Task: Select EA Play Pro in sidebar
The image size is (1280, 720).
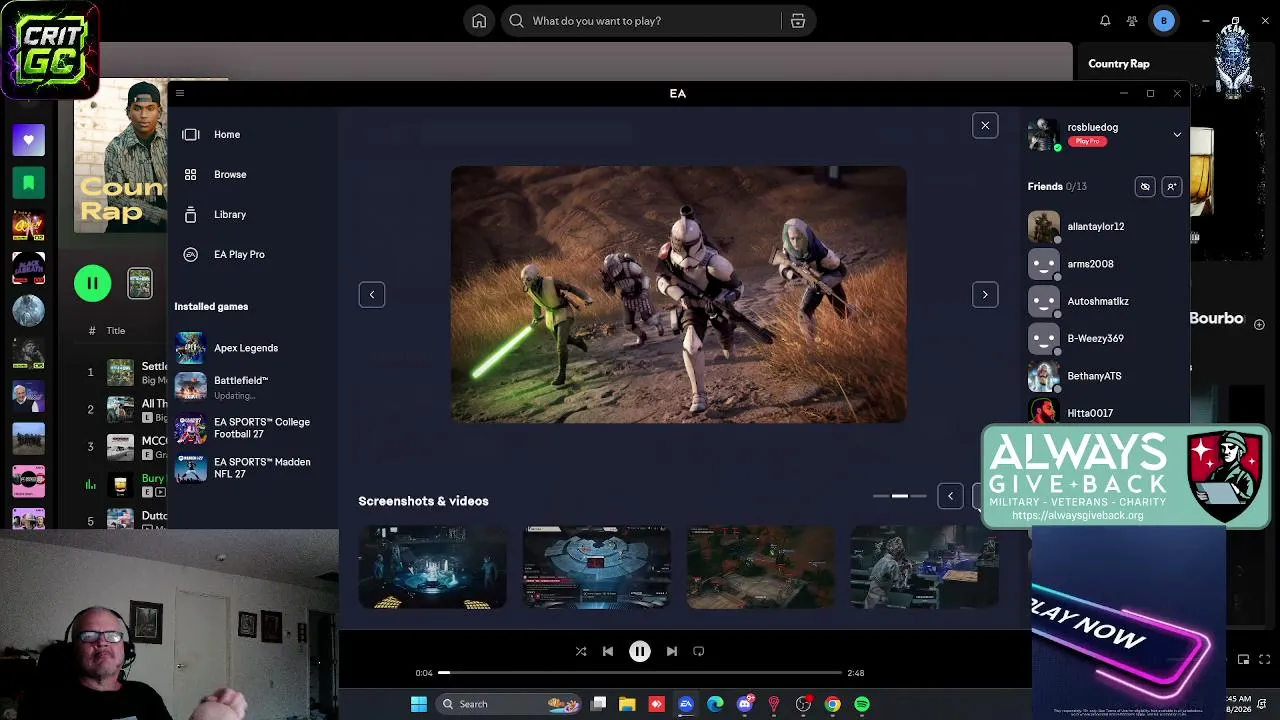Action: [x=239, y=254]
